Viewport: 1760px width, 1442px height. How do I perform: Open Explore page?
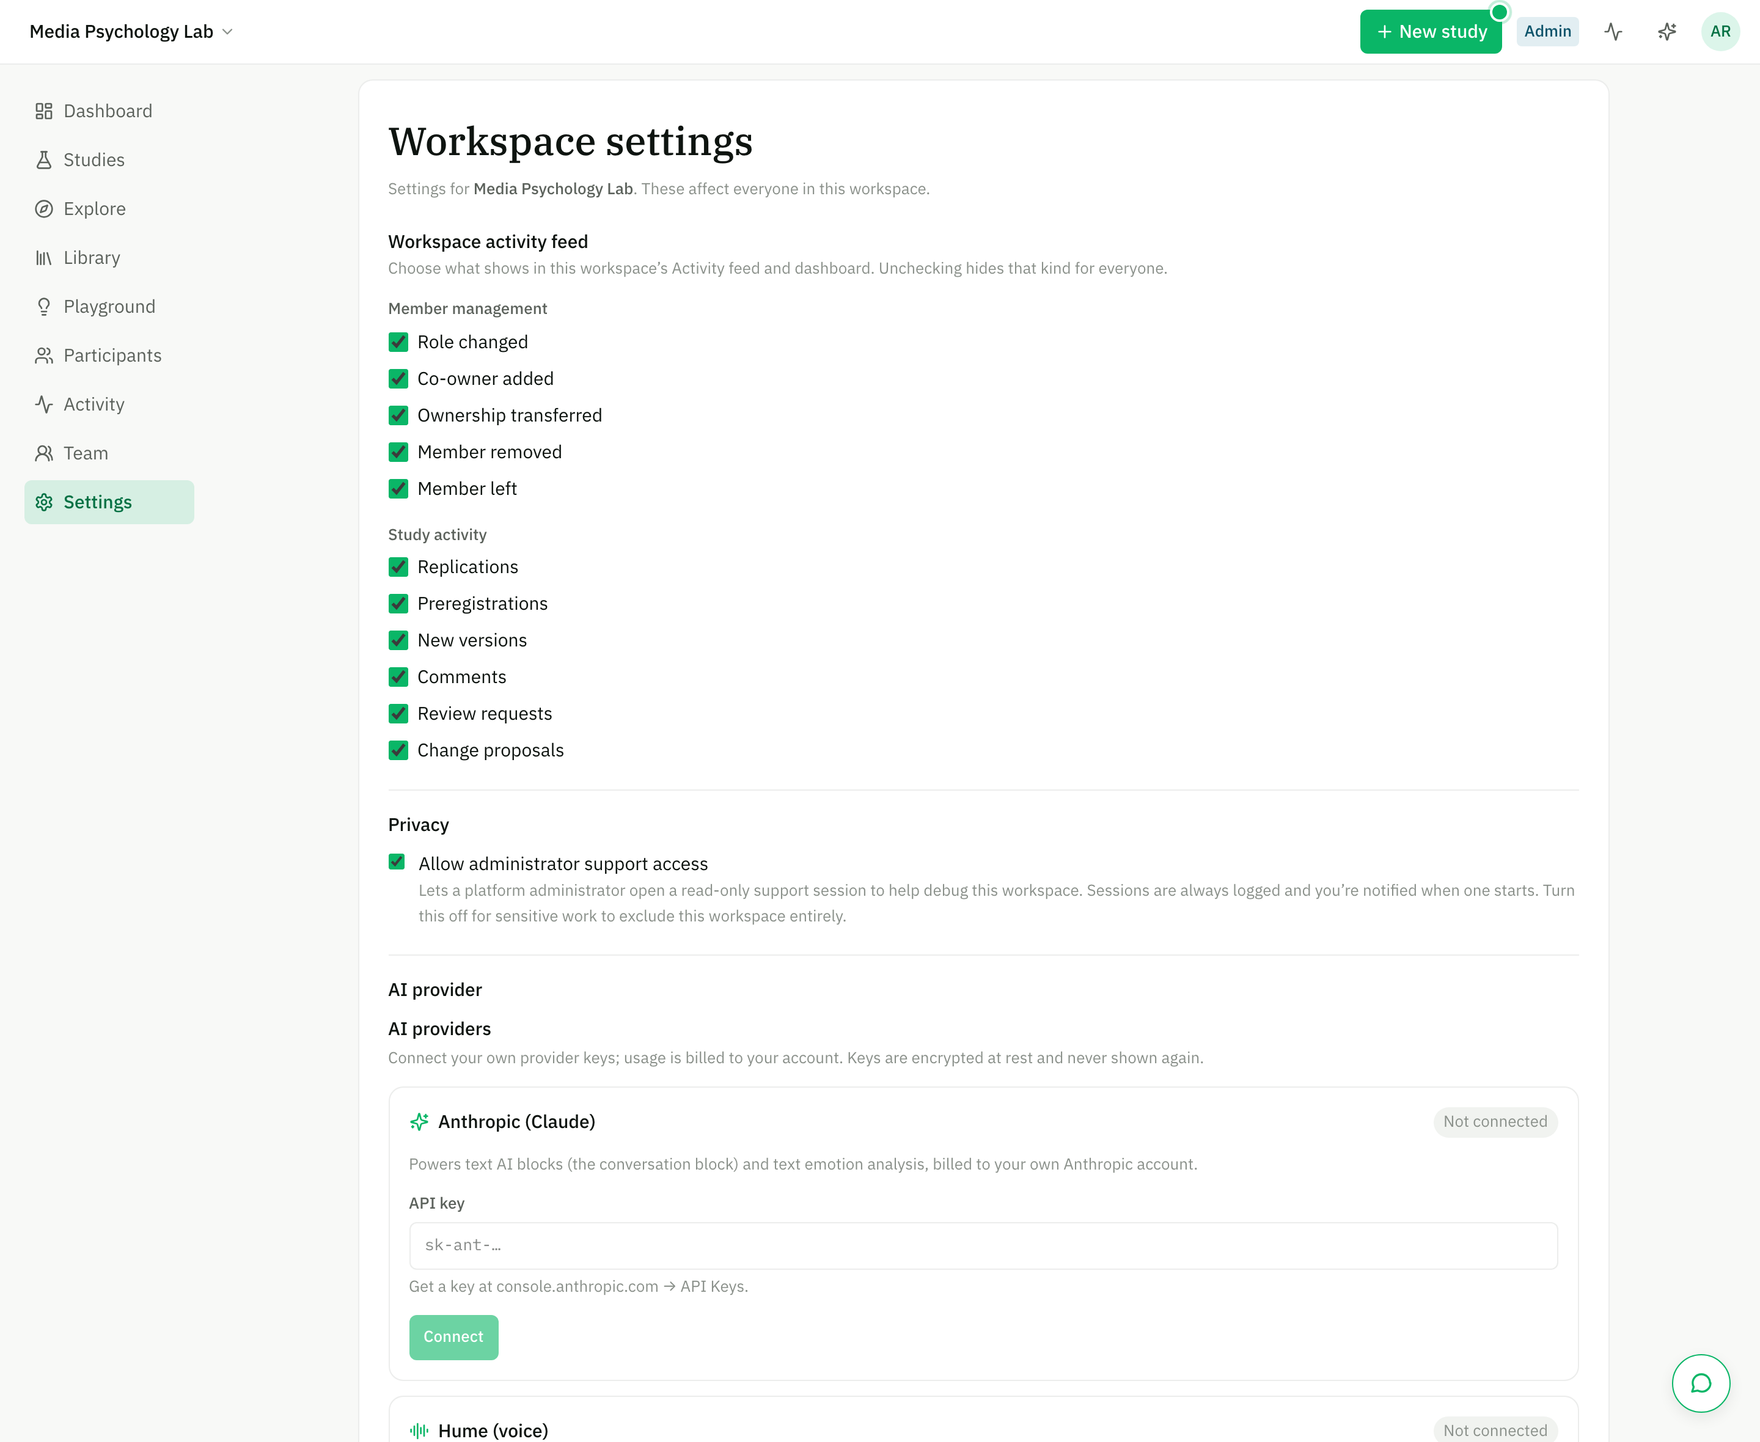click(x=109, y=209)
